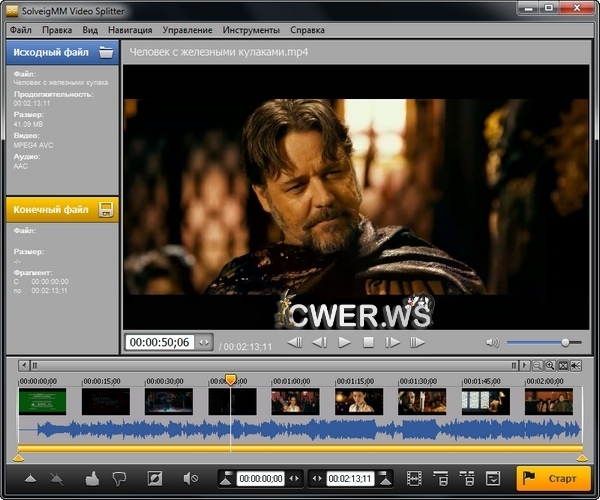
Task: Click the Play button under the video
Action: (x=344, y=342)
